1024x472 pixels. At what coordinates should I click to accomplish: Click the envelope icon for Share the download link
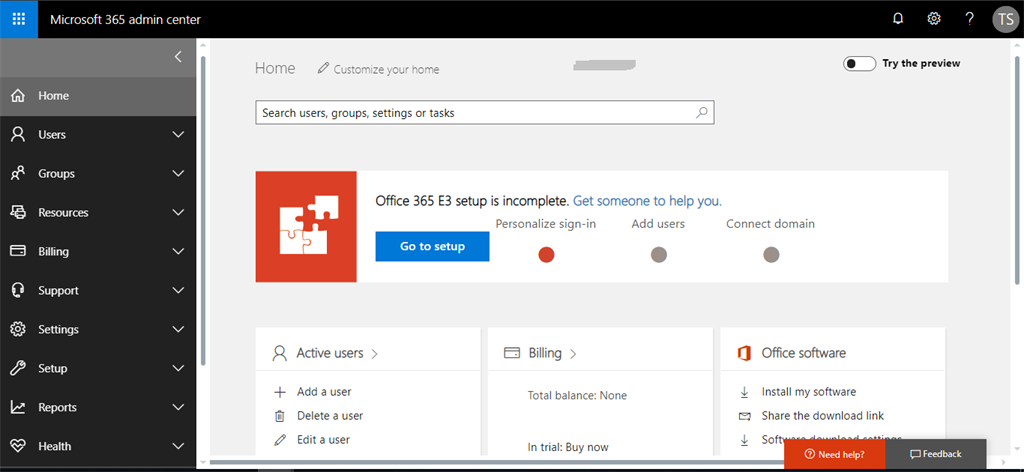(744, 416)
